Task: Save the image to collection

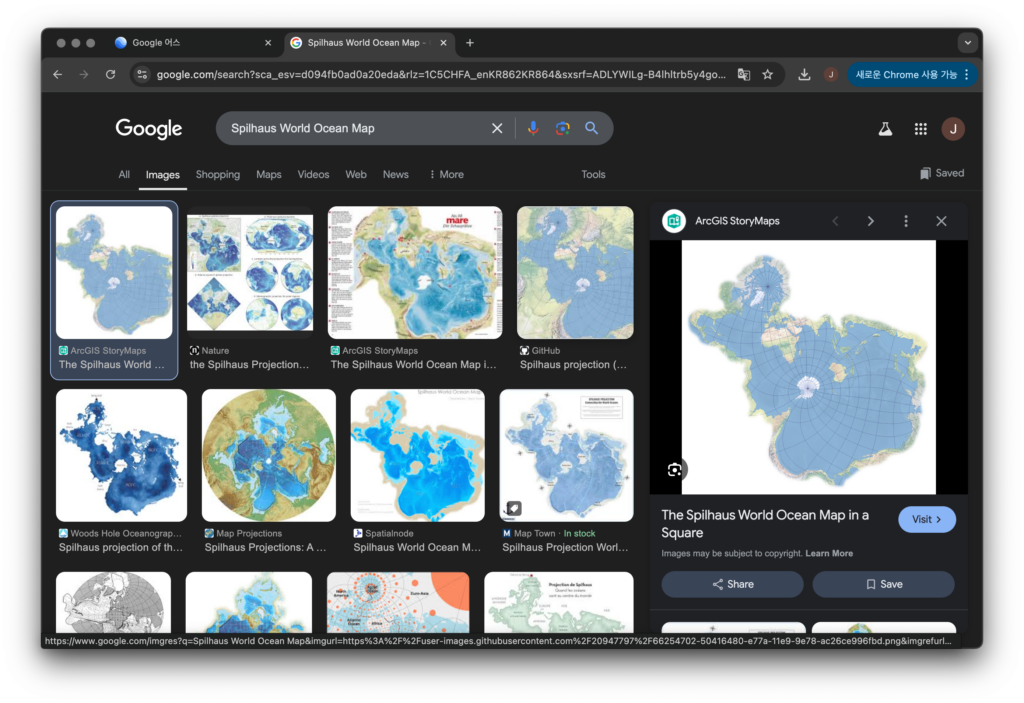Action: click(883, 584)
